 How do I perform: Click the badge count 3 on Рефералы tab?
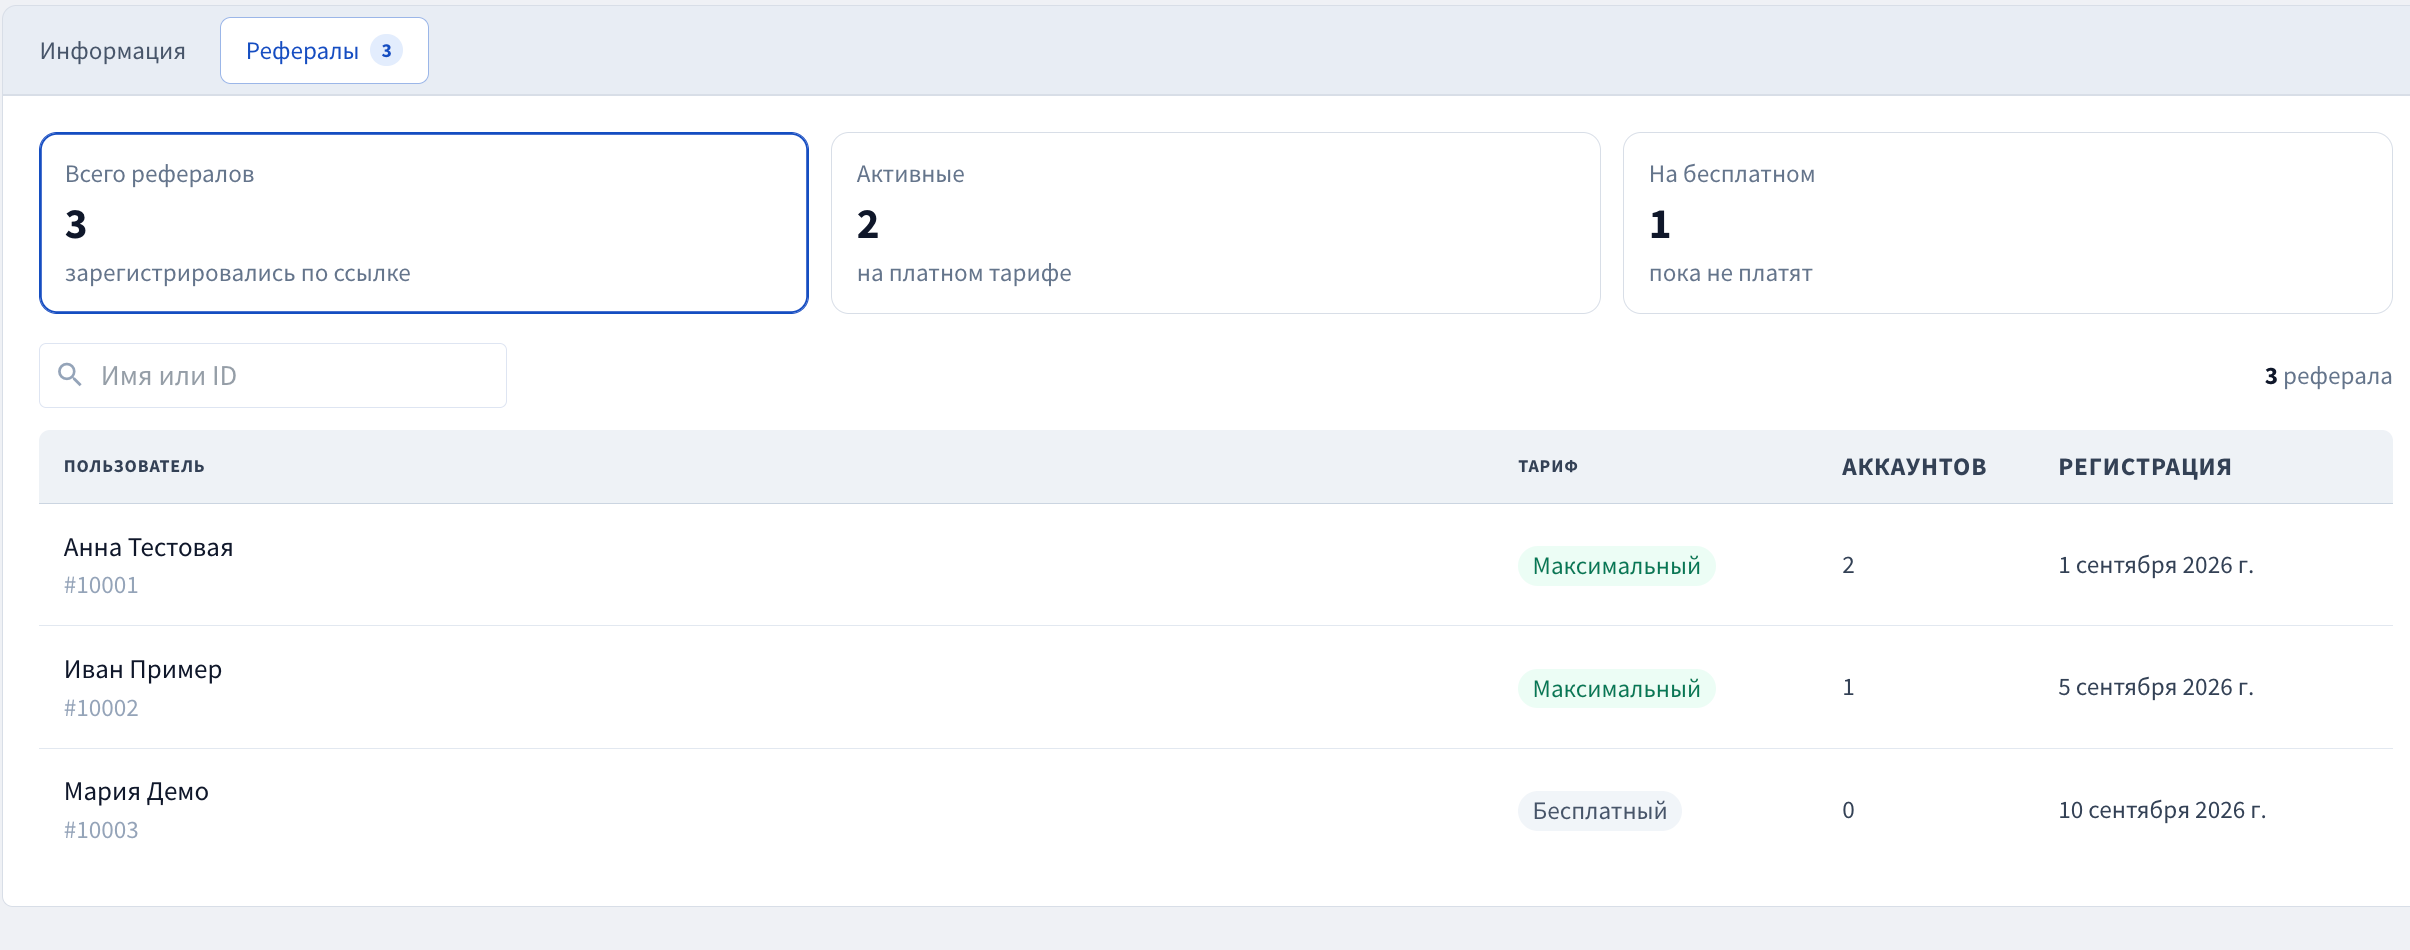click(386, 51)
